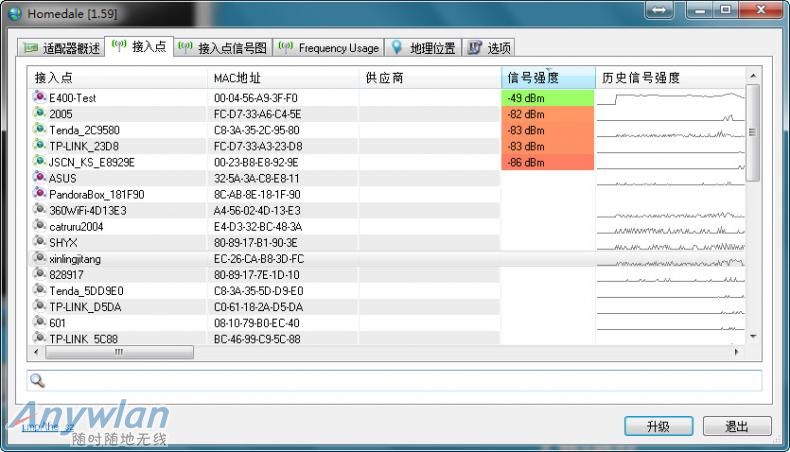Click the search magnifier icon
Image resolution: width=790 pixels, height=452 pixels.
[37, 380]
